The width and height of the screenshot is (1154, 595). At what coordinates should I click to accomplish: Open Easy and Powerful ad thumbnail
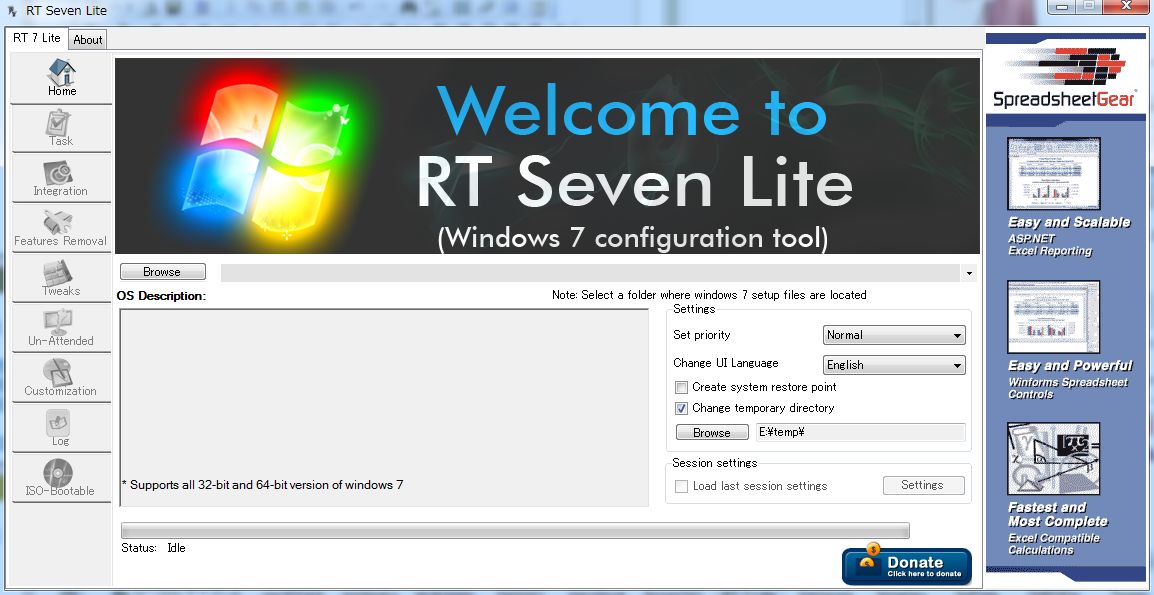[1054, 317]
